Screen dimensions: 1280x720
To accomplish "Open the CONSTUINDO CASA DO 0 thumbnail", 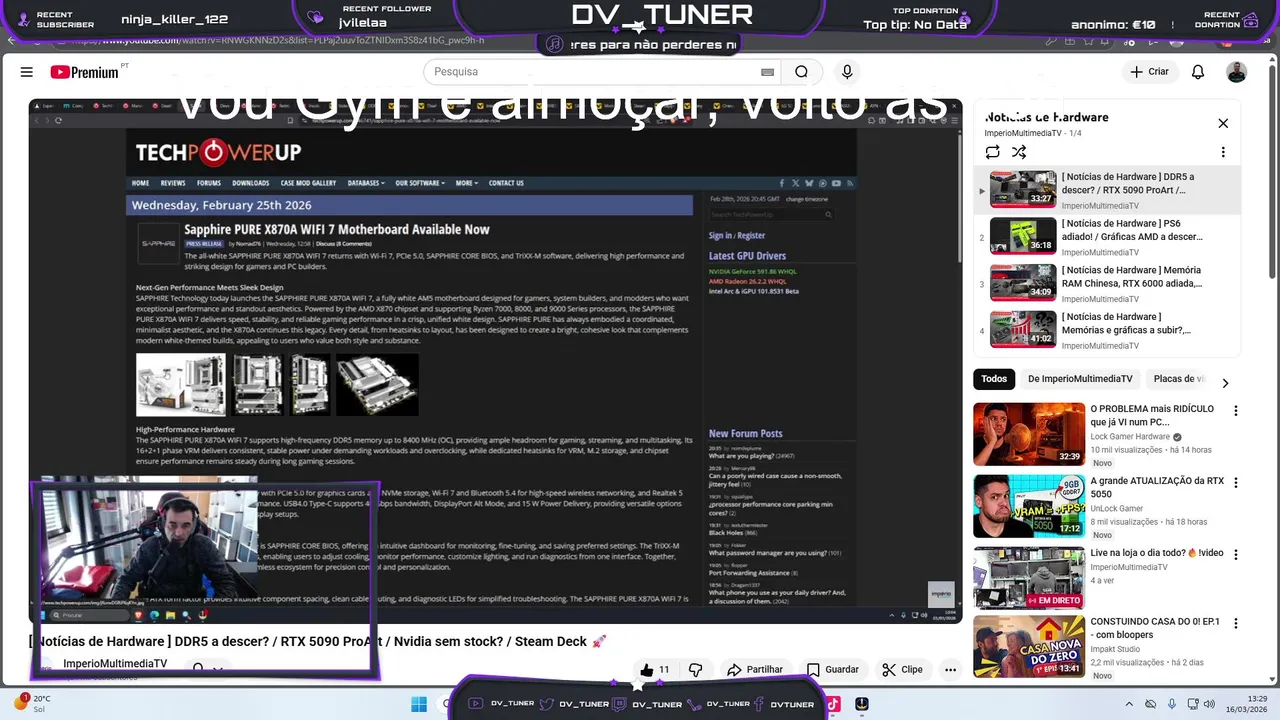I will coord(1029,647).
